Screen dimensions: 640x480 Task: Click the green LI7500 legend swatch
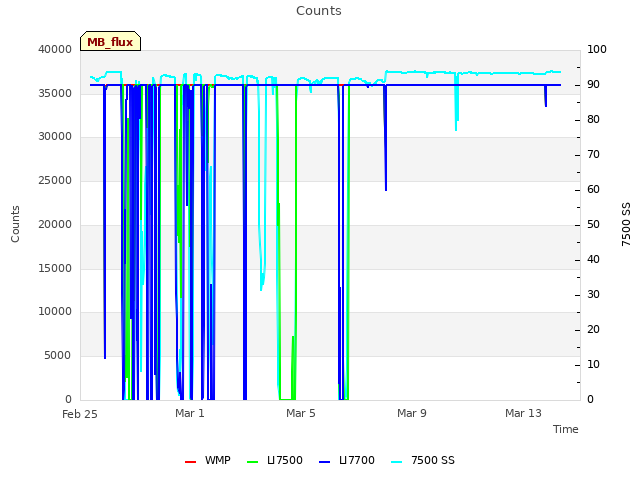(x=253, y=462)
